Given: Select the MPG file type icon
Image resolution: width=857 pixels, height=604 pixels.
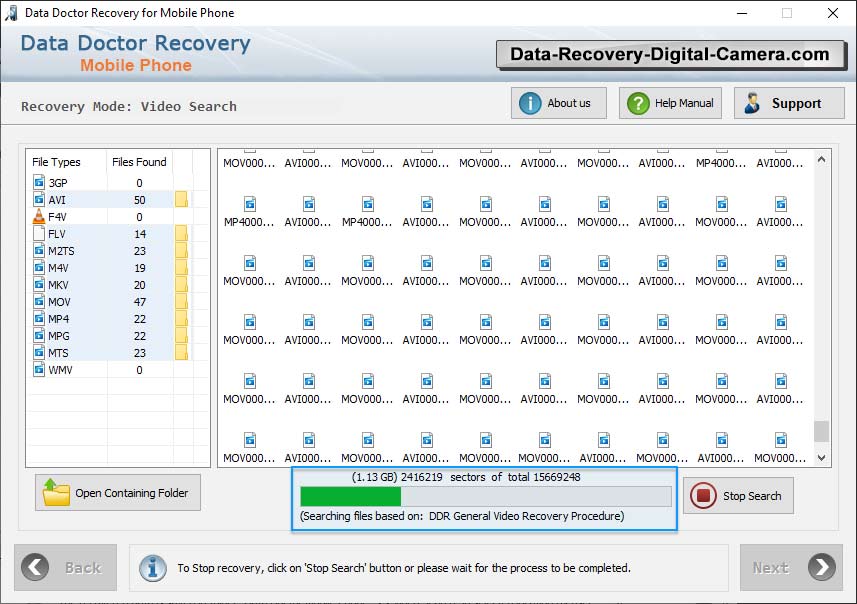Looking at the screenshot, I should (39, 335).
